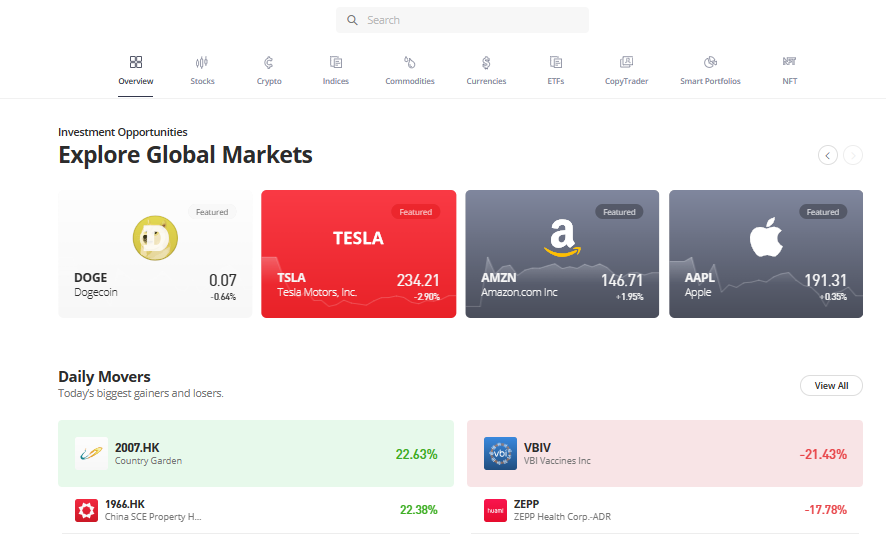This screenshot has height=541, width=886.
Task: Open the Tesla featured card
Action: (x=358, y=254)
